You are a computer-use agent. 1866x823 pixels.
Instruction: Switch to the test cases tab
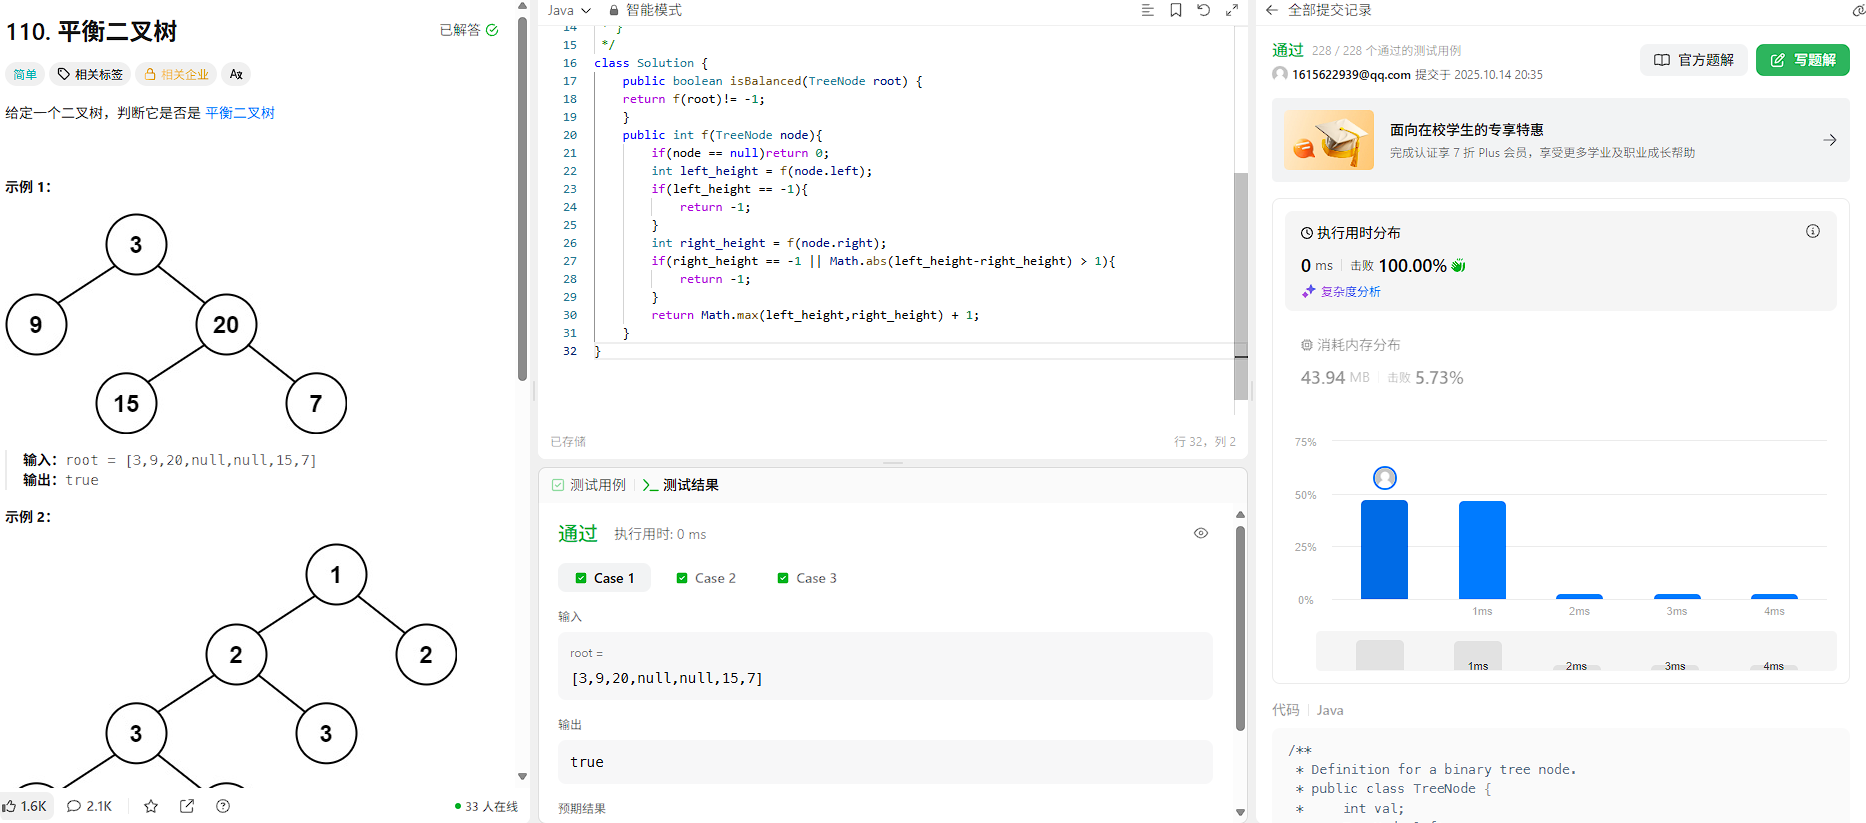589,485
